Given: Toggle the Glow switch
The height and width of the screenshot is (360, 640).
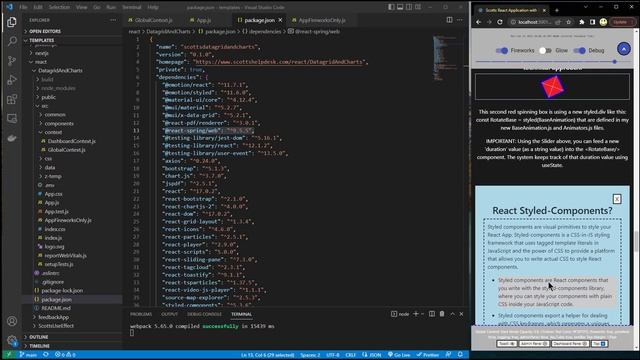Looking at the screenshot, I should coord(545,51).
